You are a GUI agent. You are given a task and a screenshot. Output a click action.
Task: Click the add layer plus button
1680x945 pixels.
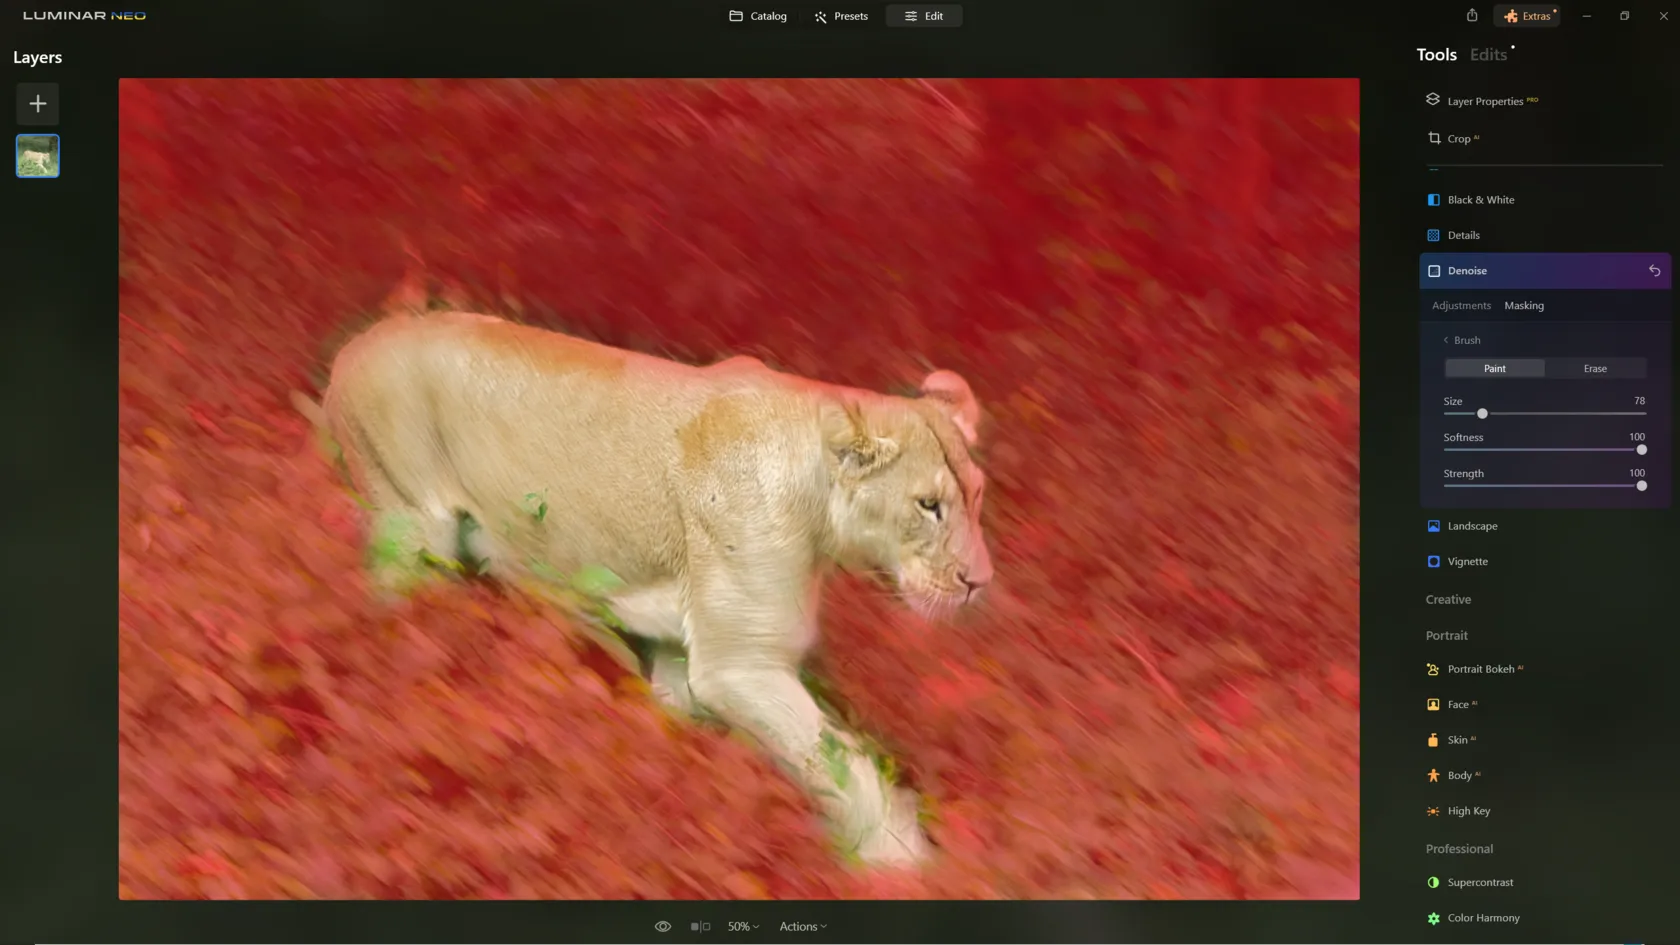(x=37, y=104)
